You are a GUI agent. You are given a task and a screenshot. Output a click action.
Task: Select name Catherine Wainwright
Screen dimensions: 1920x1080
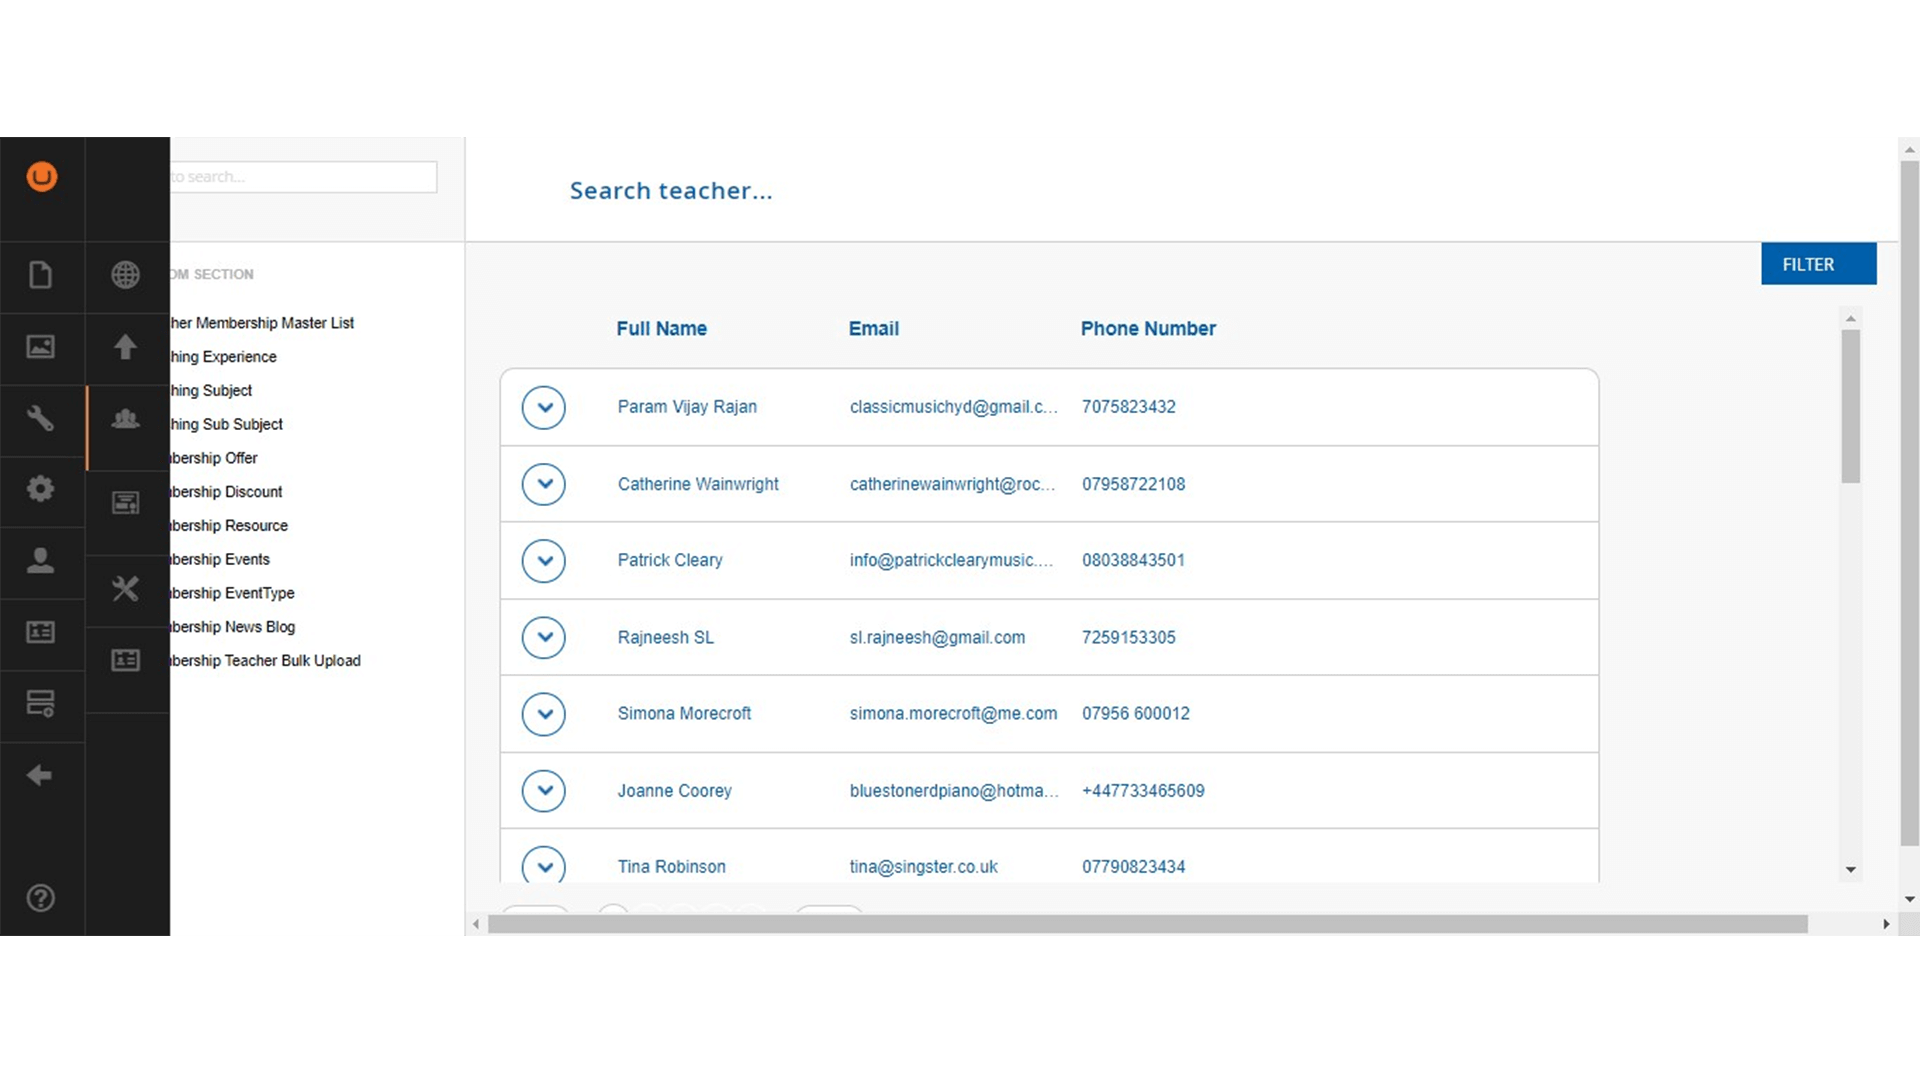click(698, 484)
